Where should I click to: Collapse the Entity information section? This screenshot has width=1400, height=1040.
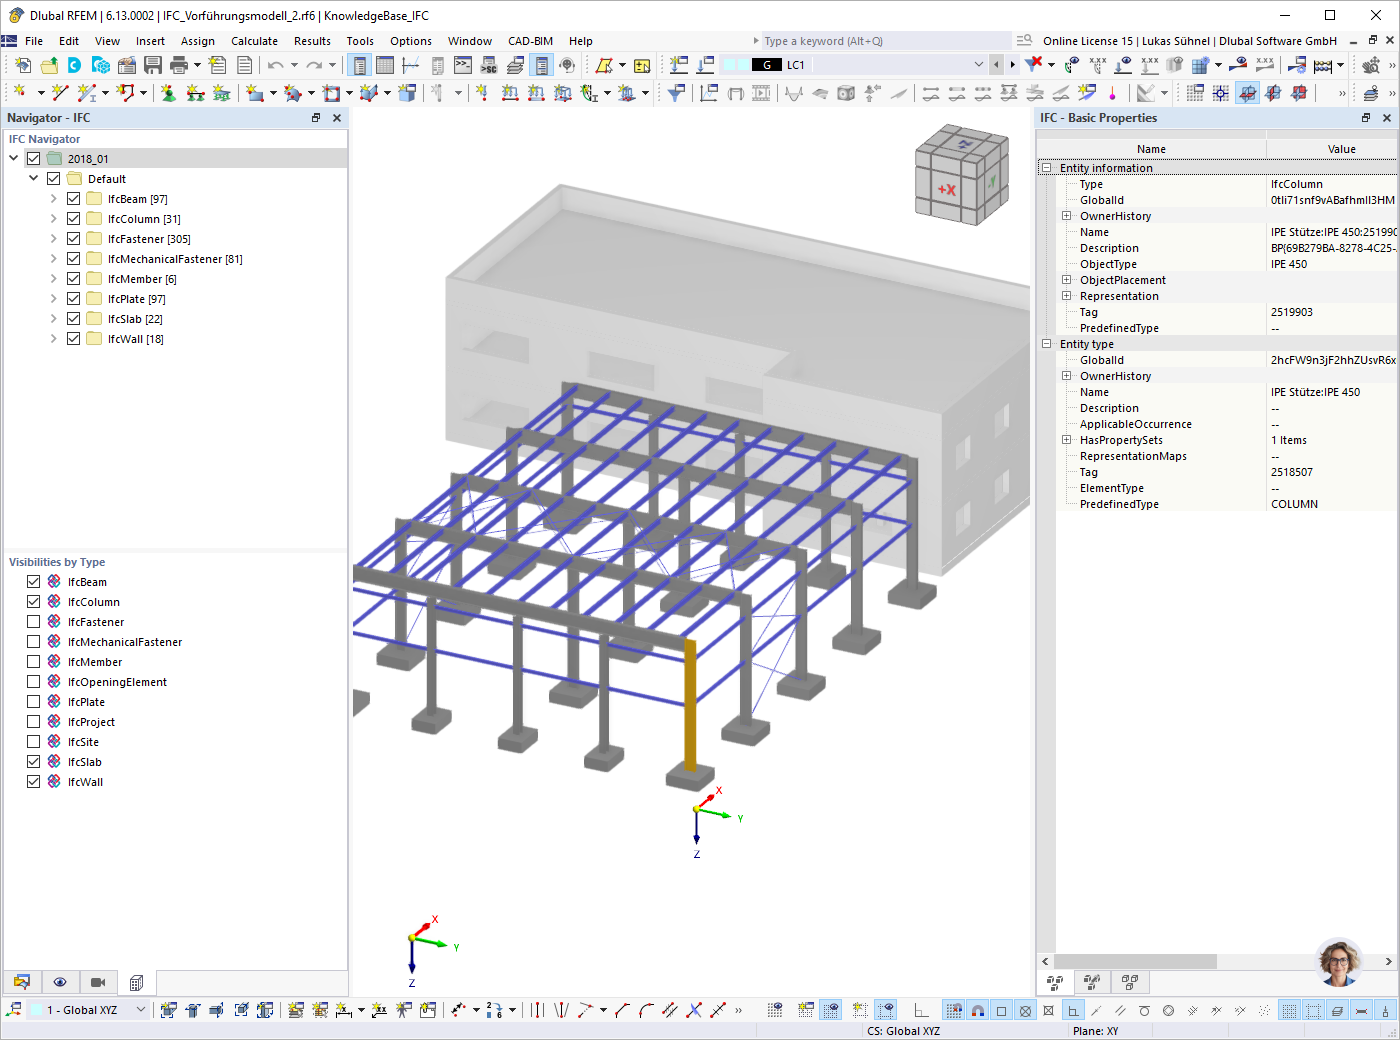point(1047,168)
